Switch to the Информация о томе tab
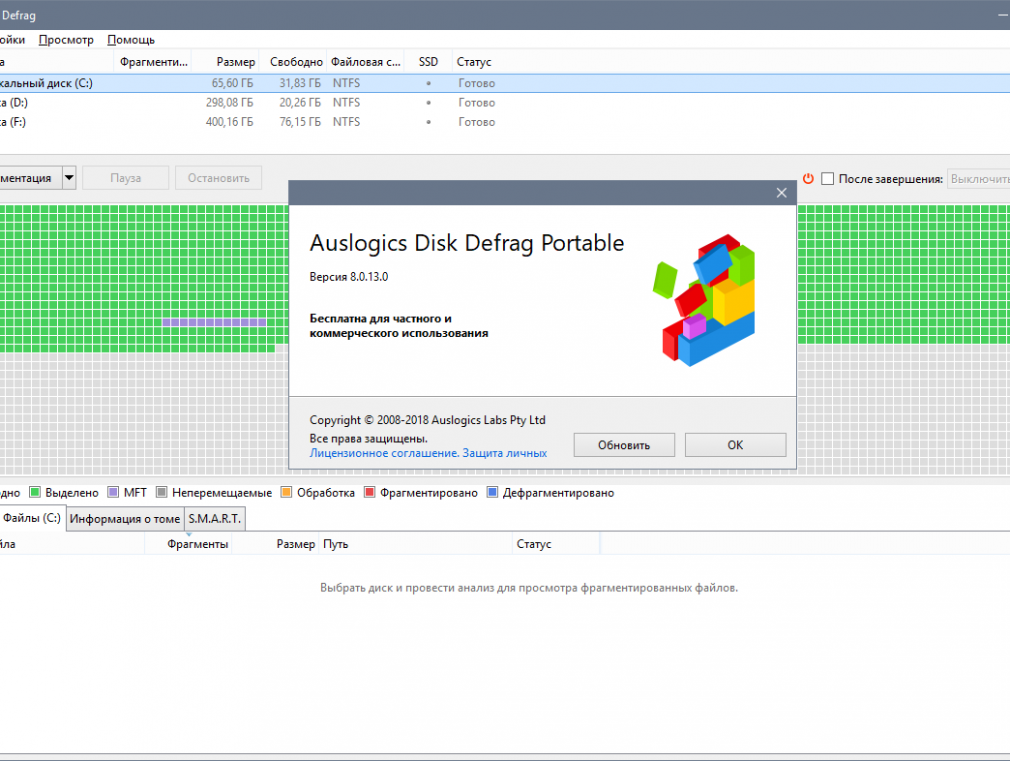 click(125, 519)
